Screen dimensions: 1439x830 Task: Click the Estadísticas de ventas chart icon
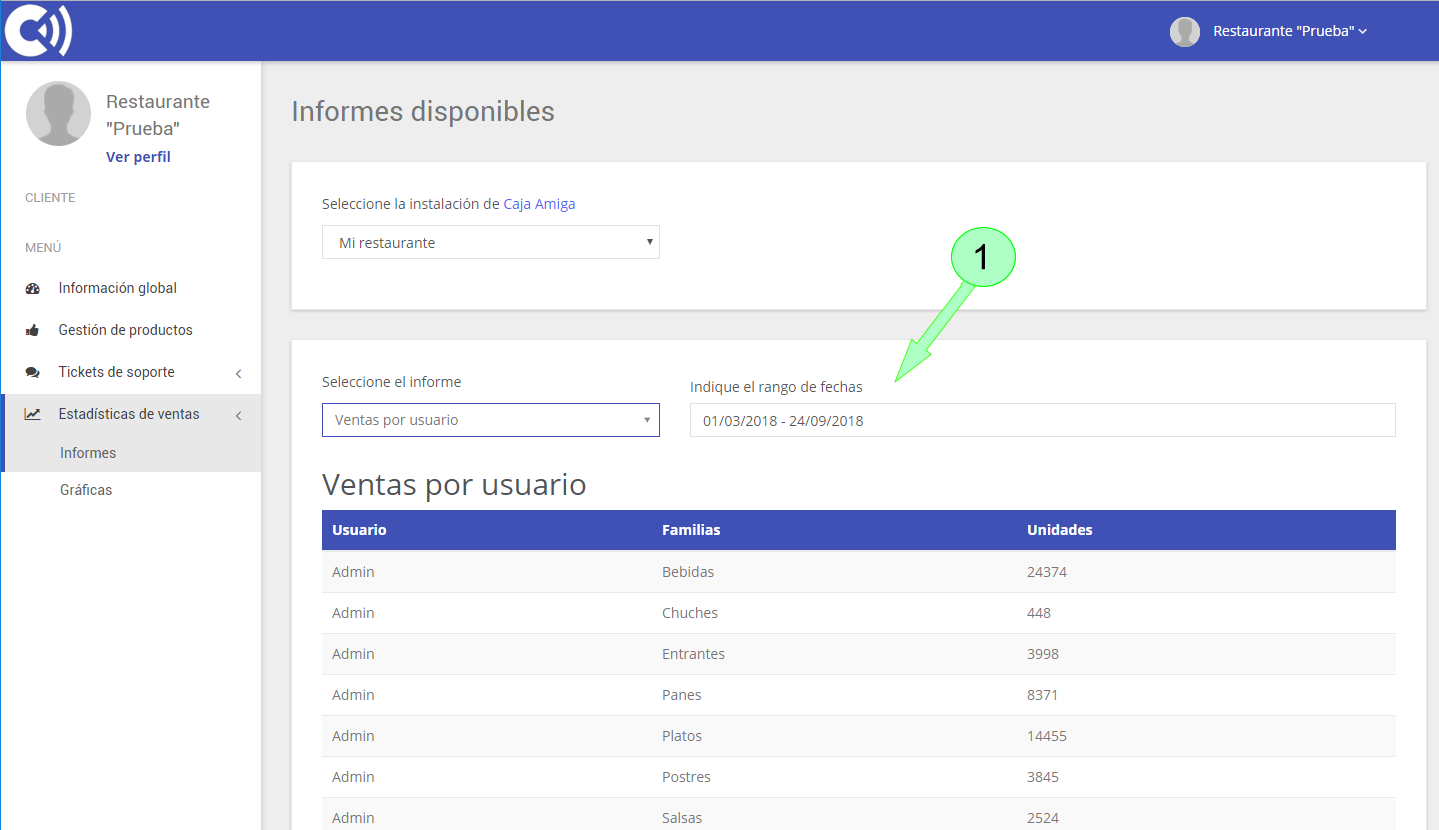33,413
